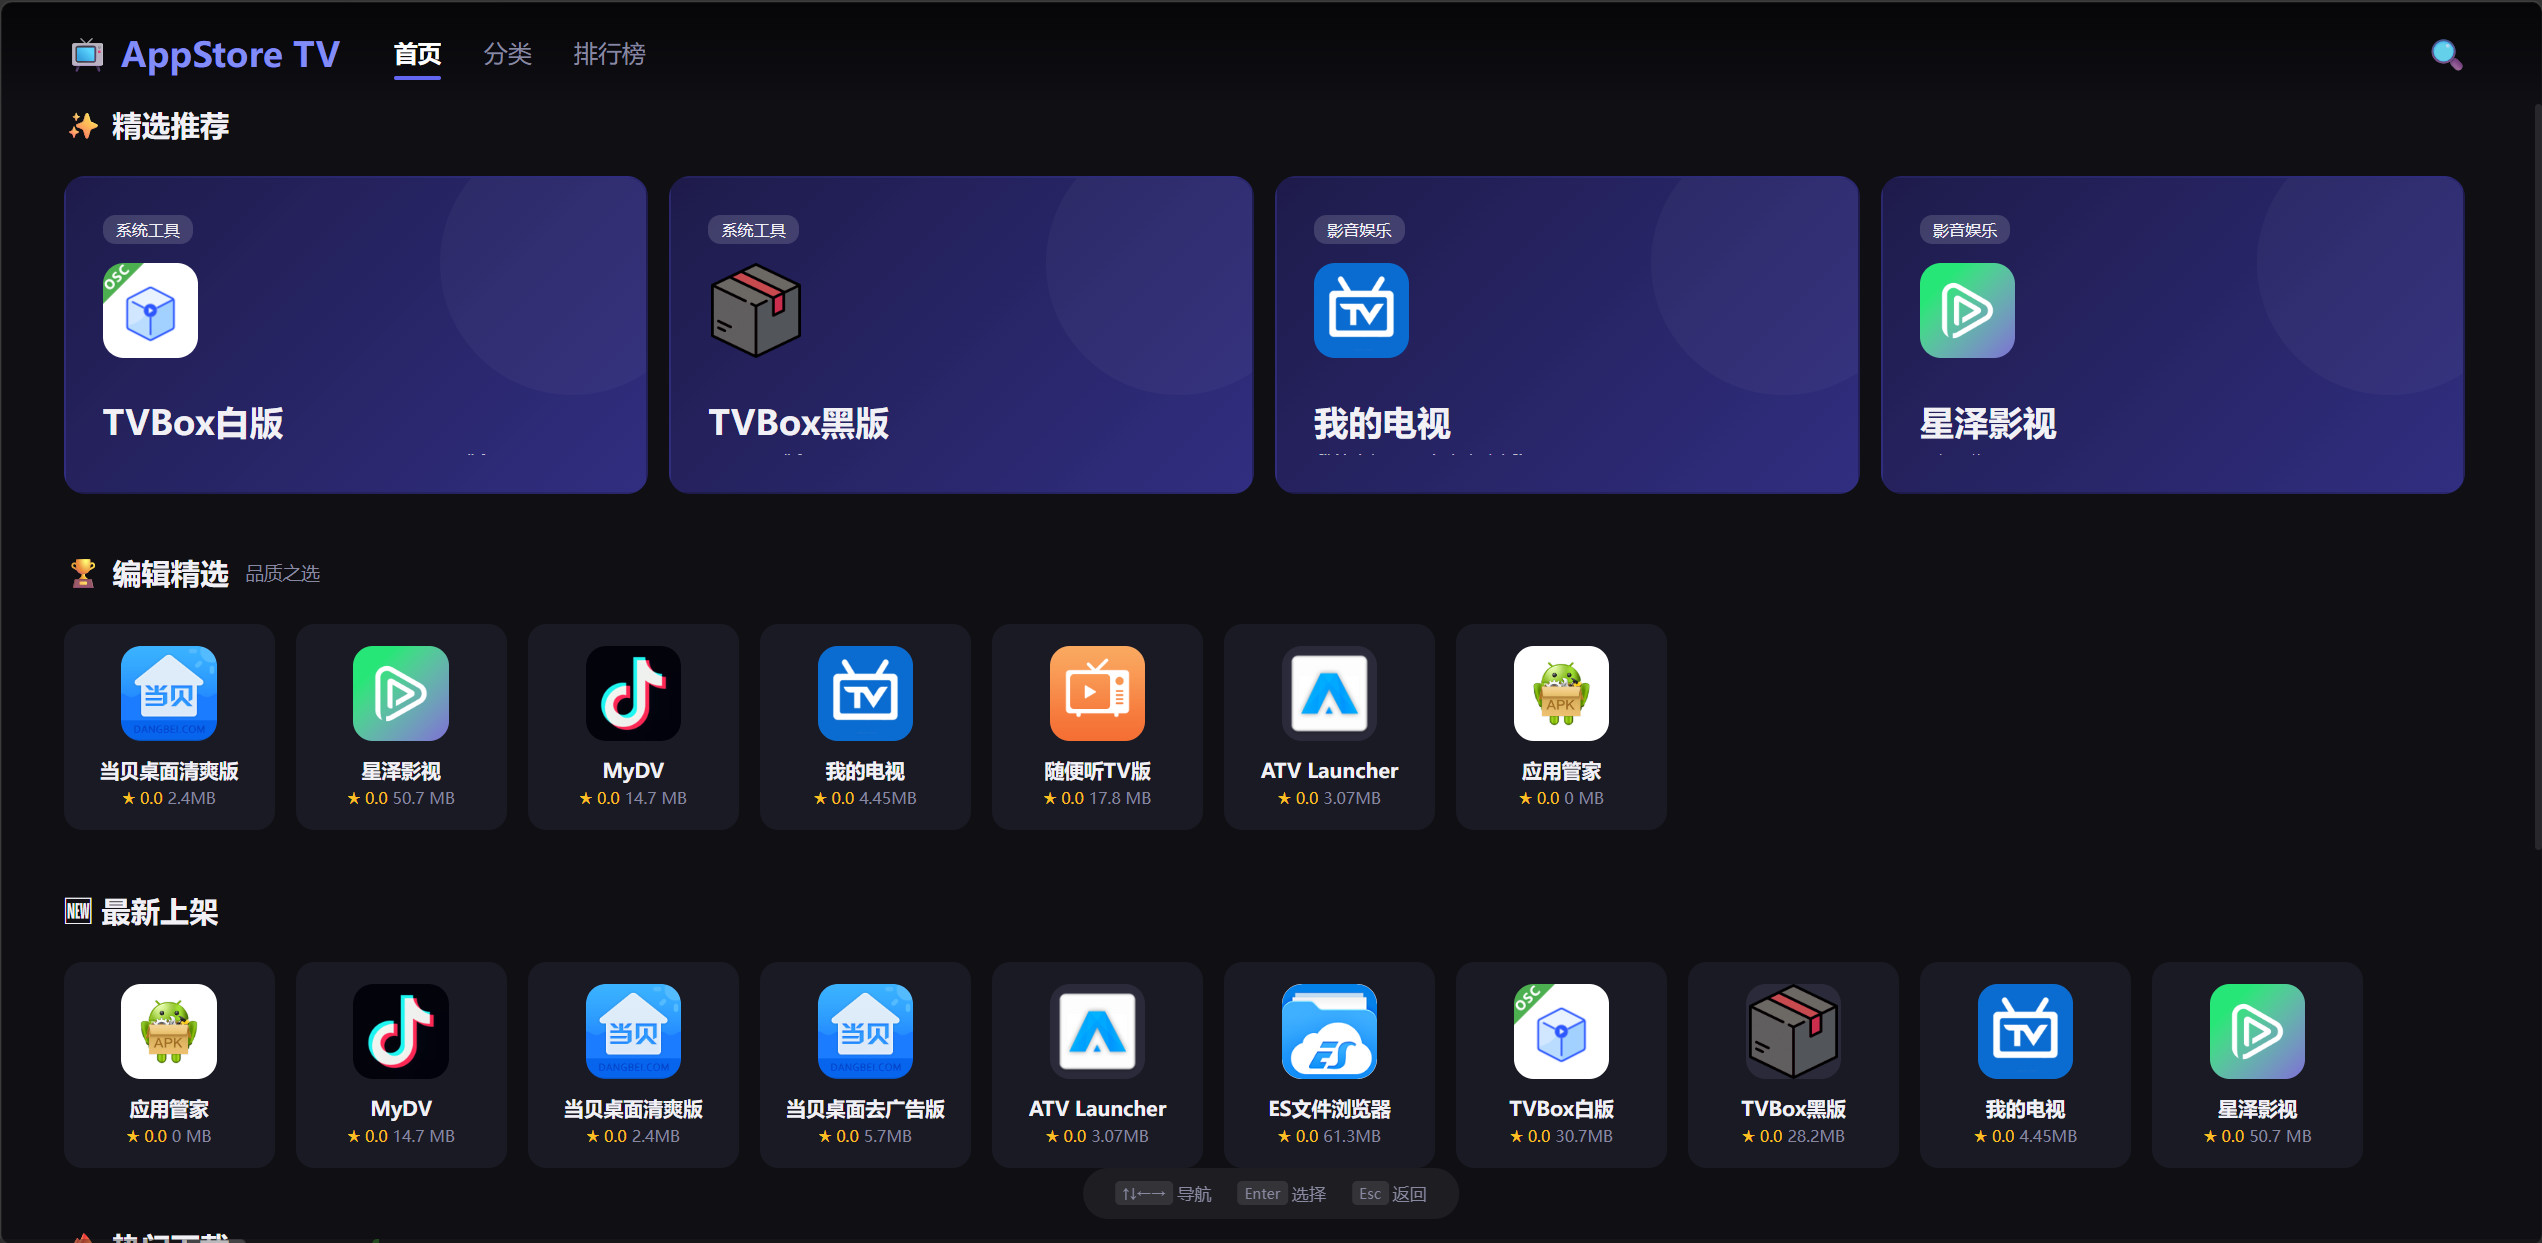Click the 星泽影视 icon under 最新上架
Viewport: 2542px width, 1243px height.
[x=2257, y=1031]
